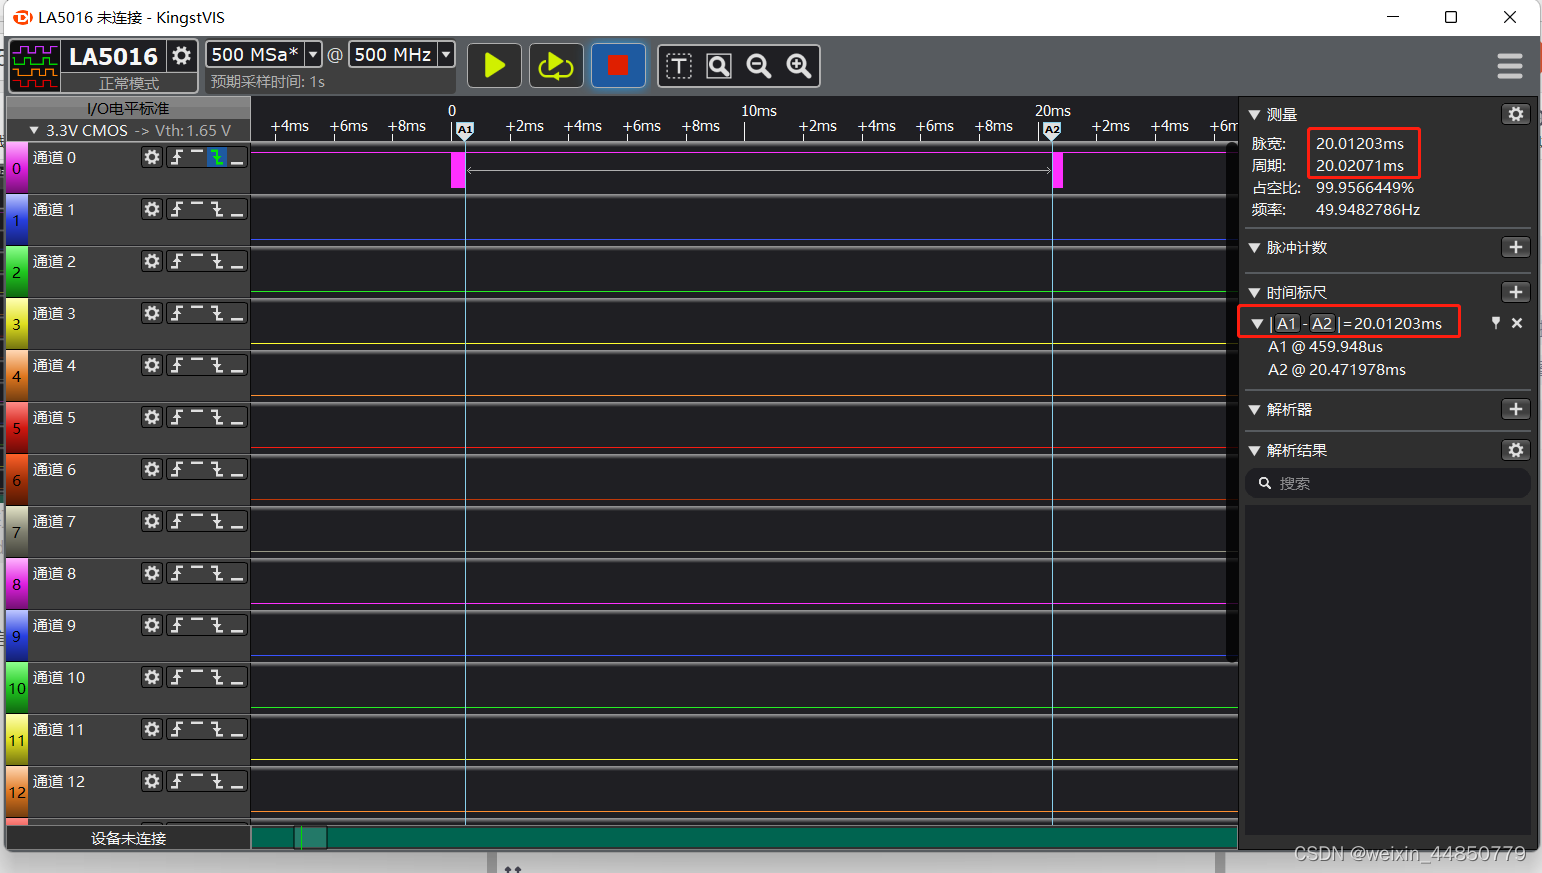Click the 搜索 search field
Screen dimensions: 1542x873
coord(1388,483)
